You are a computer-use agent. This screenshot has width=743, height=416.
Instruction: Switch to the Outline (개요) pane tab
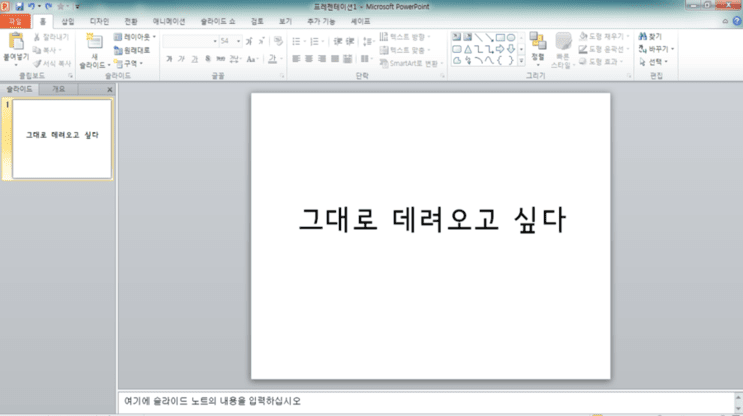coord(58,89)
